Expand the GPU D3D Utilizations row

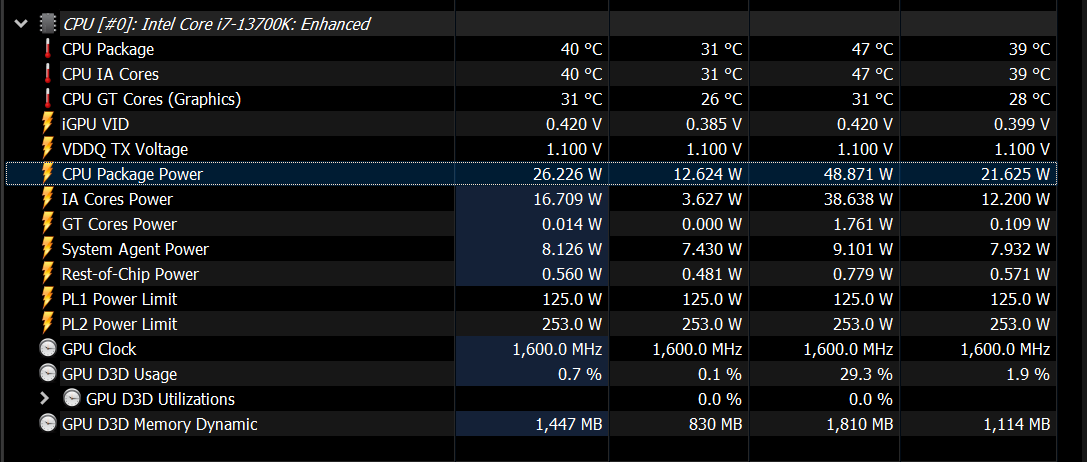pos(45,399)
